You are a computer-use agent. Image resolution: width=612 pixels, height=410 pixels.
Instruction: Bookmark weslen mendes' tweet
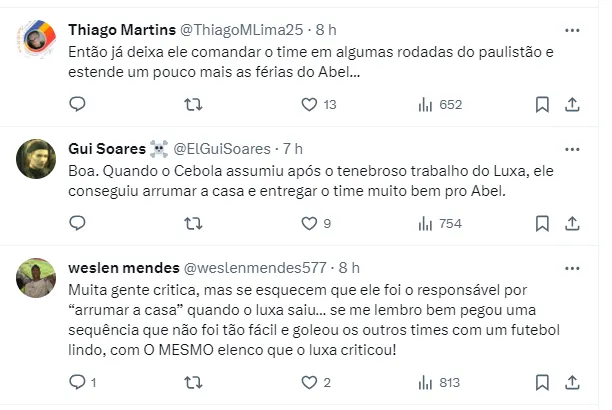(541, 381)
